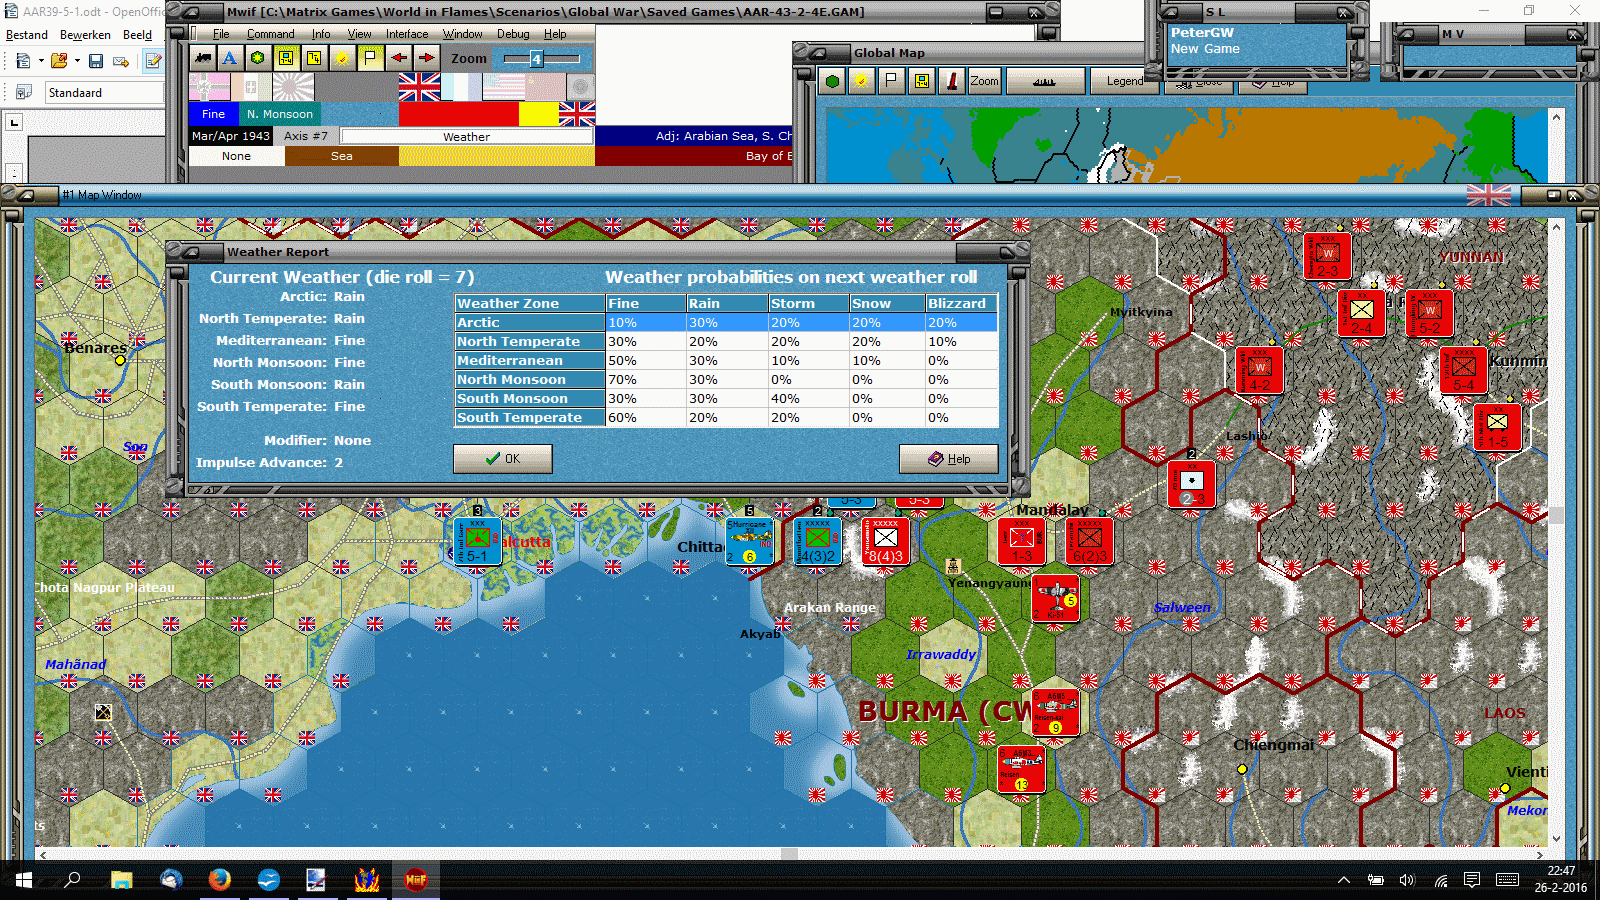The width and height of the screenshot is (1600, 900).
Task: Click the New Game entry in S L window
Action: click(x=1205, y=49)
